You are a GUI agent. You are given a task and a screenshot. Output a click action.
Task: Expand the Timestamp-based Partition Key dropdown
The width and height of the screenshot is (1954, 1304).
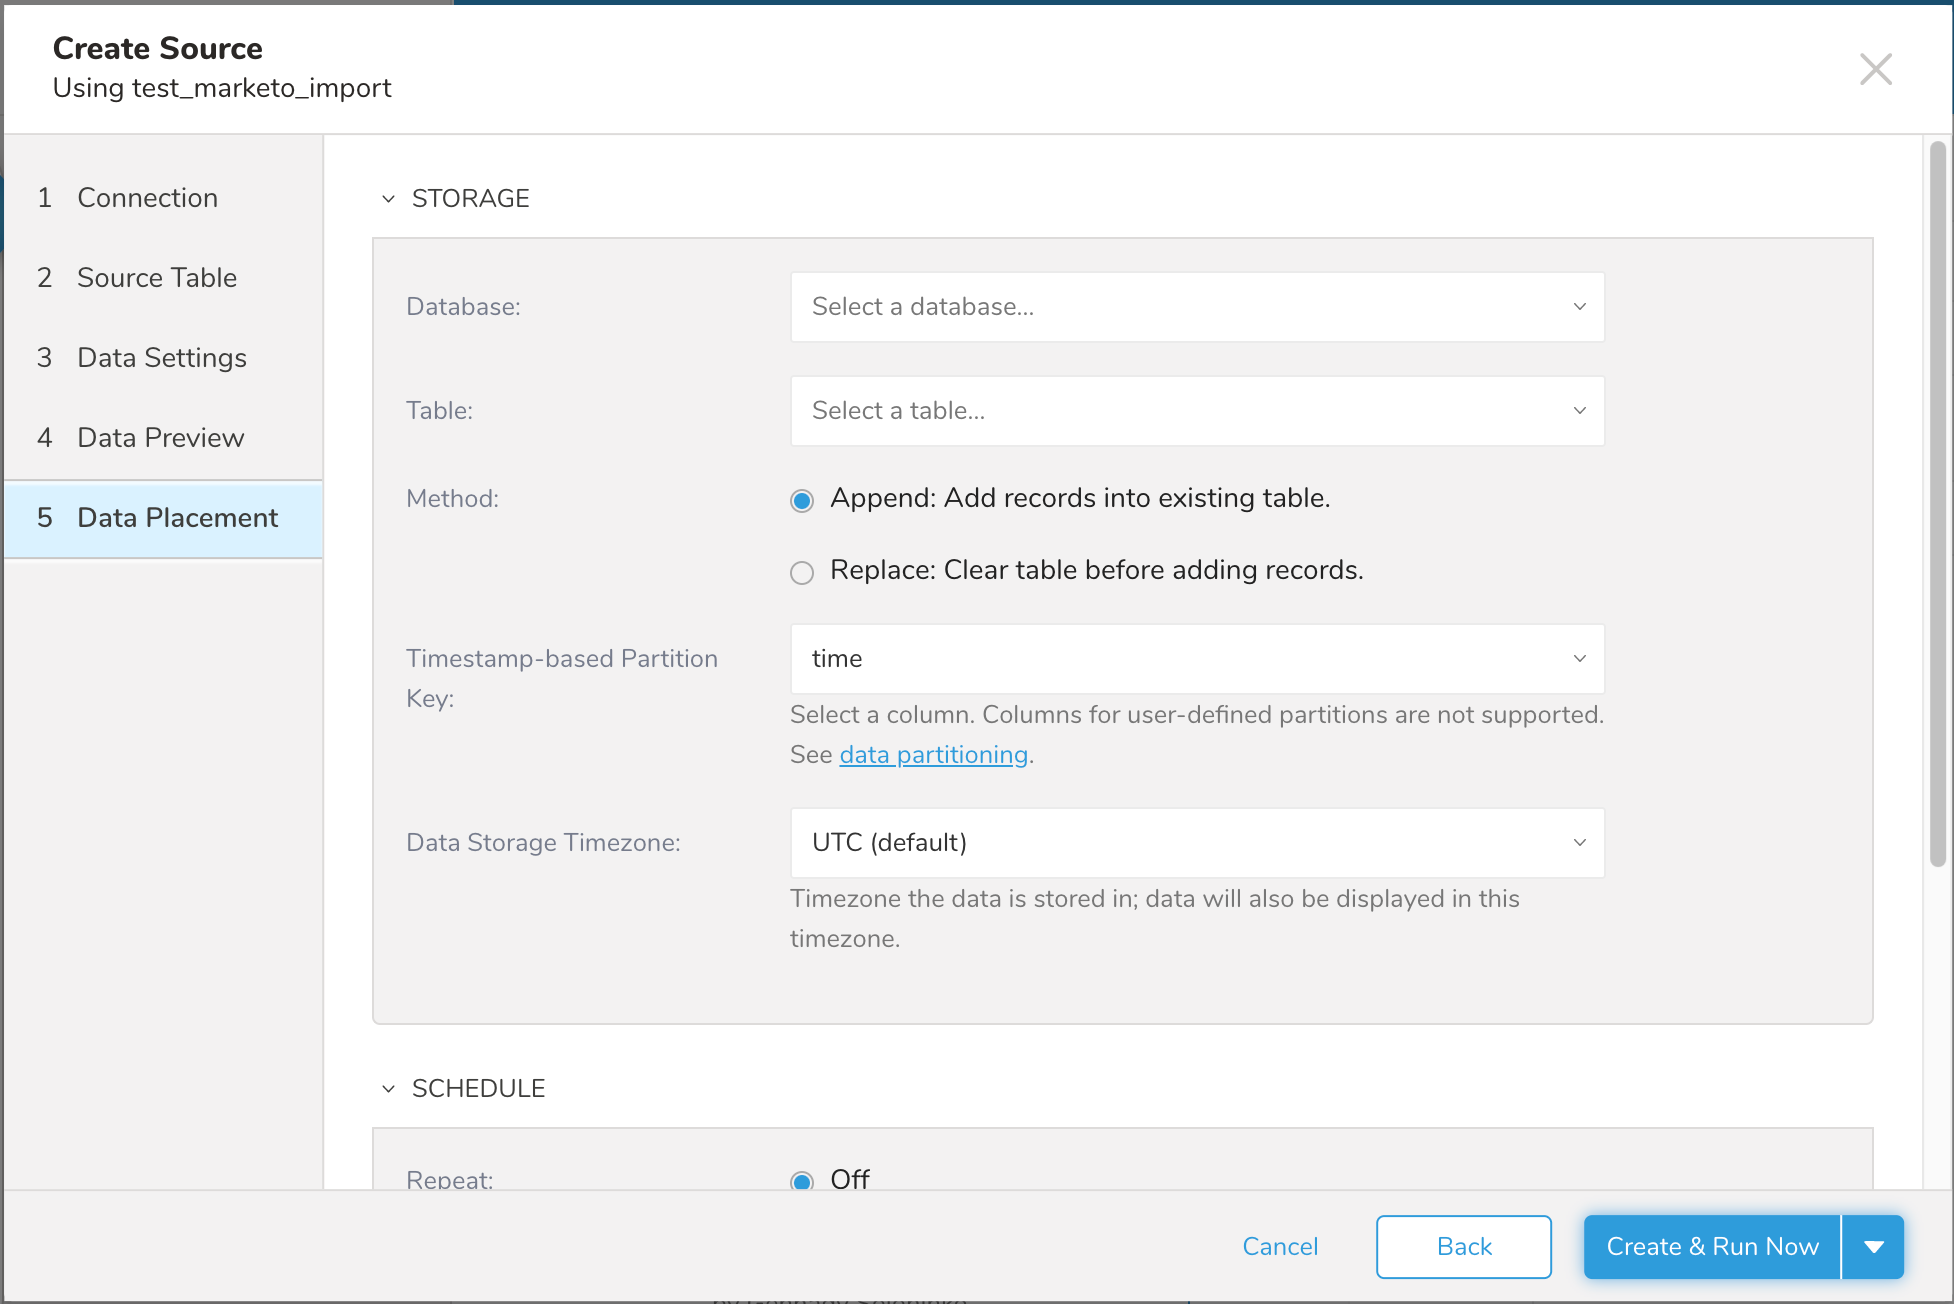[1197, 659]
